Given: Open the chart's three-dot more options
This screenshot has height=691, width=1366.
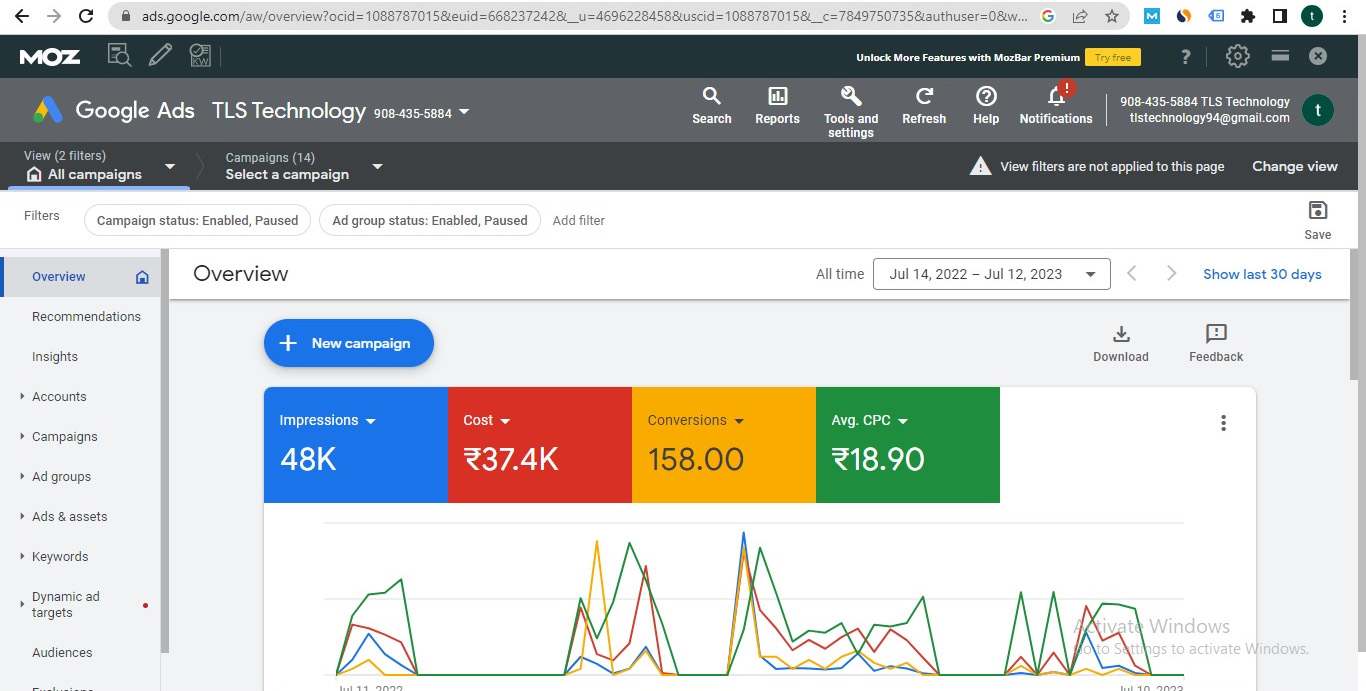Looking at the screenshot, I should [x=1223, y=423].
